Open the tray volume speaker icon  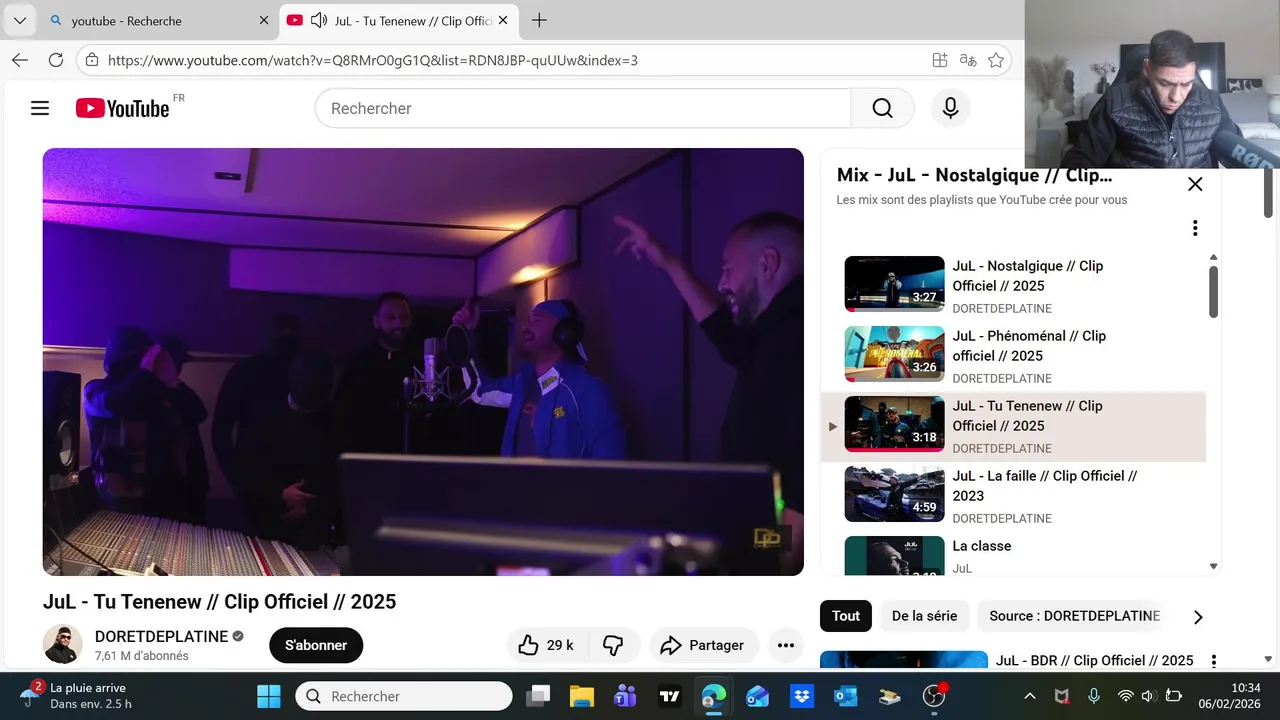tap(1148, 696)
